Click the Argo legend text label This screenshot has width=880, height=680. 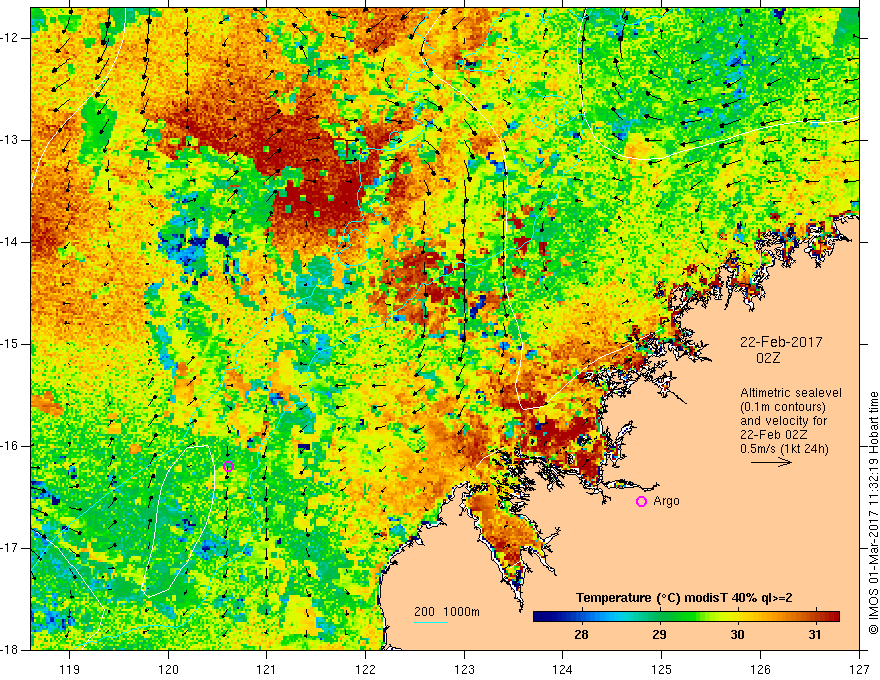(666, 501)
